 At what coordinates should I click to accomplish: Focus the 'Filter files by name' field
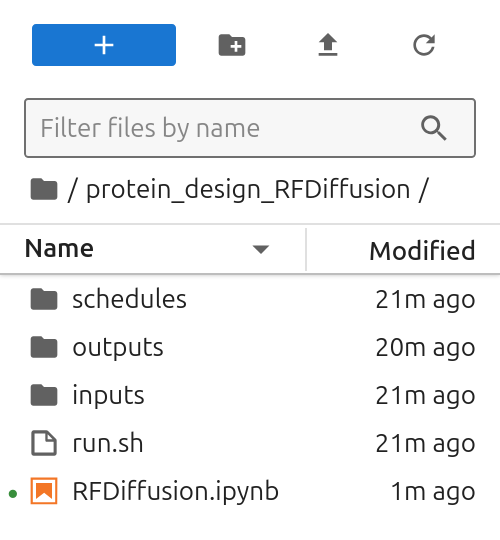(x=250, y=128)
